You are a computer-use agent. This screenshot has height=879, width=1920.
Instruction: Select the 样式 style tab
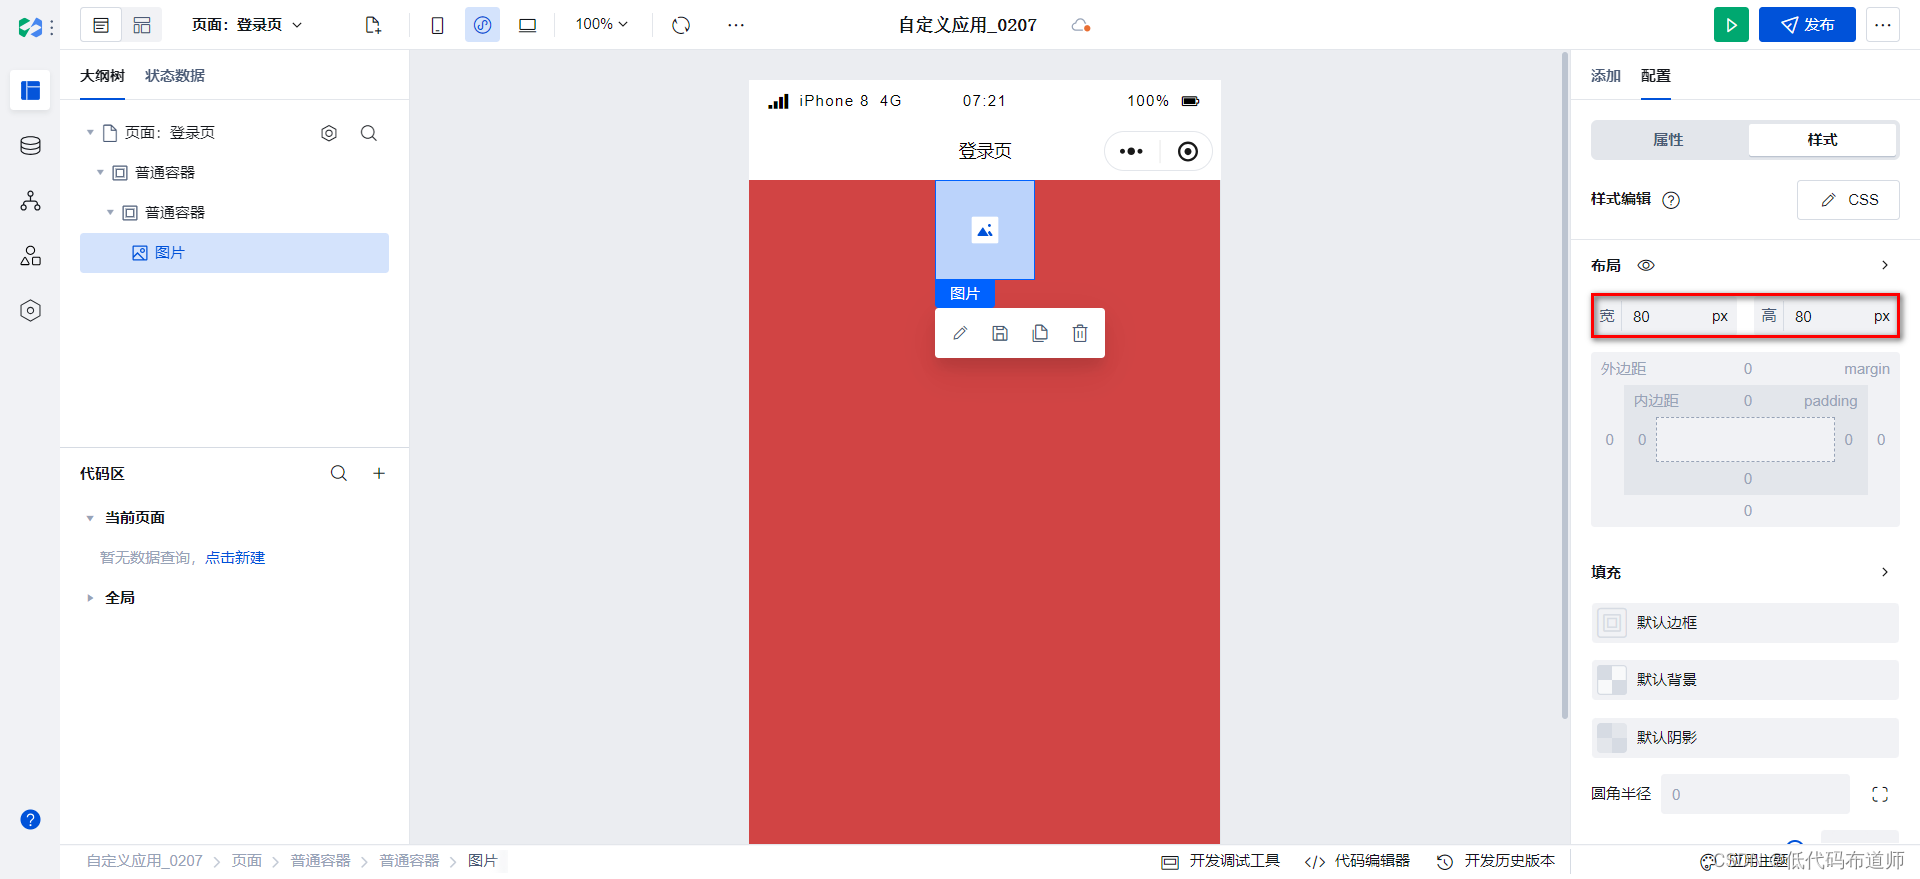point(1822,140)
